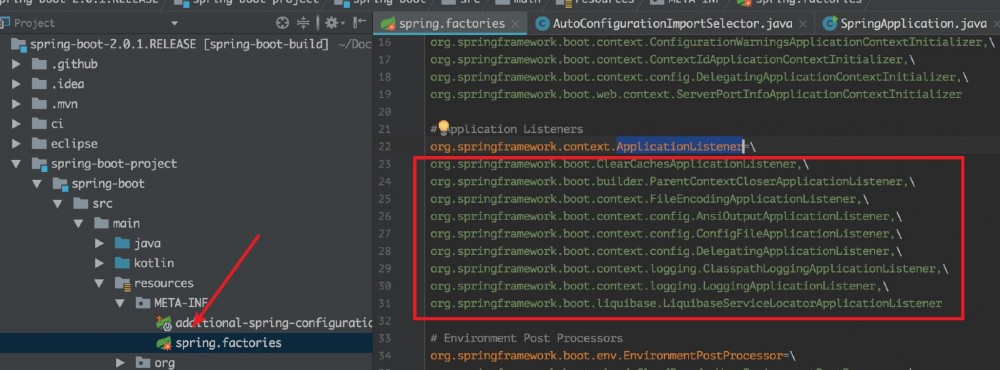Click the scroll-from-source target icon
The image size is (1000, 370).
pyautogui.click(x=283, y=24)
